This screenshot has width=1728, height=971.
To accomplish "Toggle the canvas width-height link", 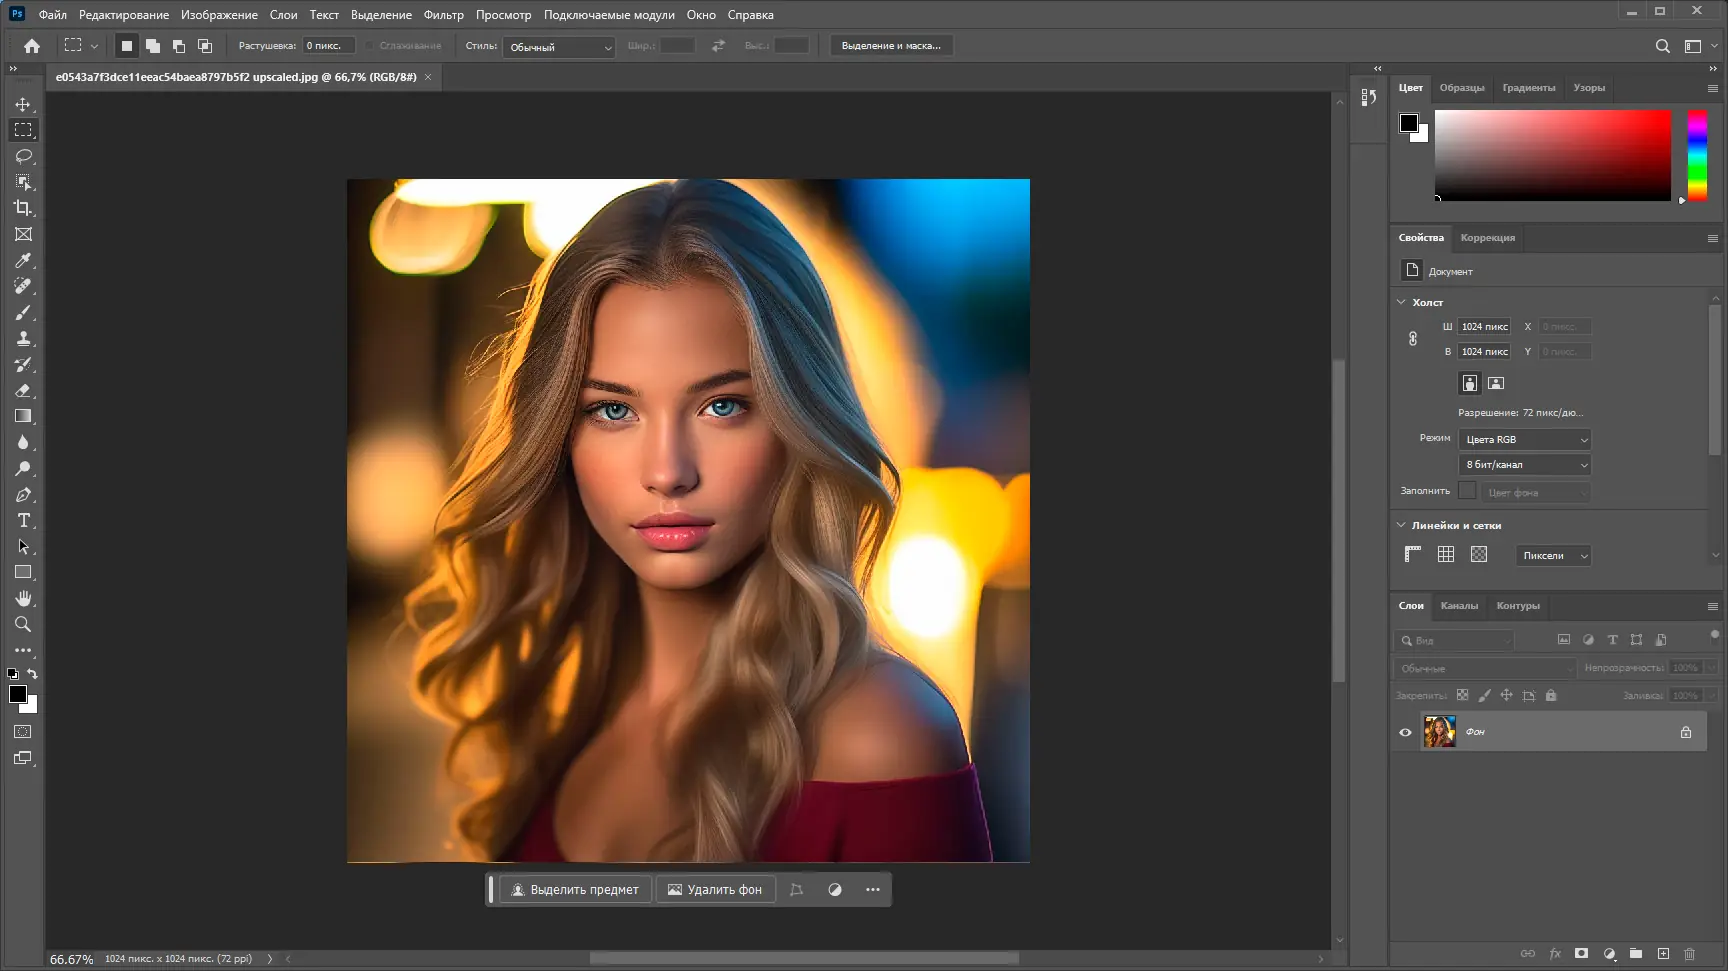I will coord(1413,339).
